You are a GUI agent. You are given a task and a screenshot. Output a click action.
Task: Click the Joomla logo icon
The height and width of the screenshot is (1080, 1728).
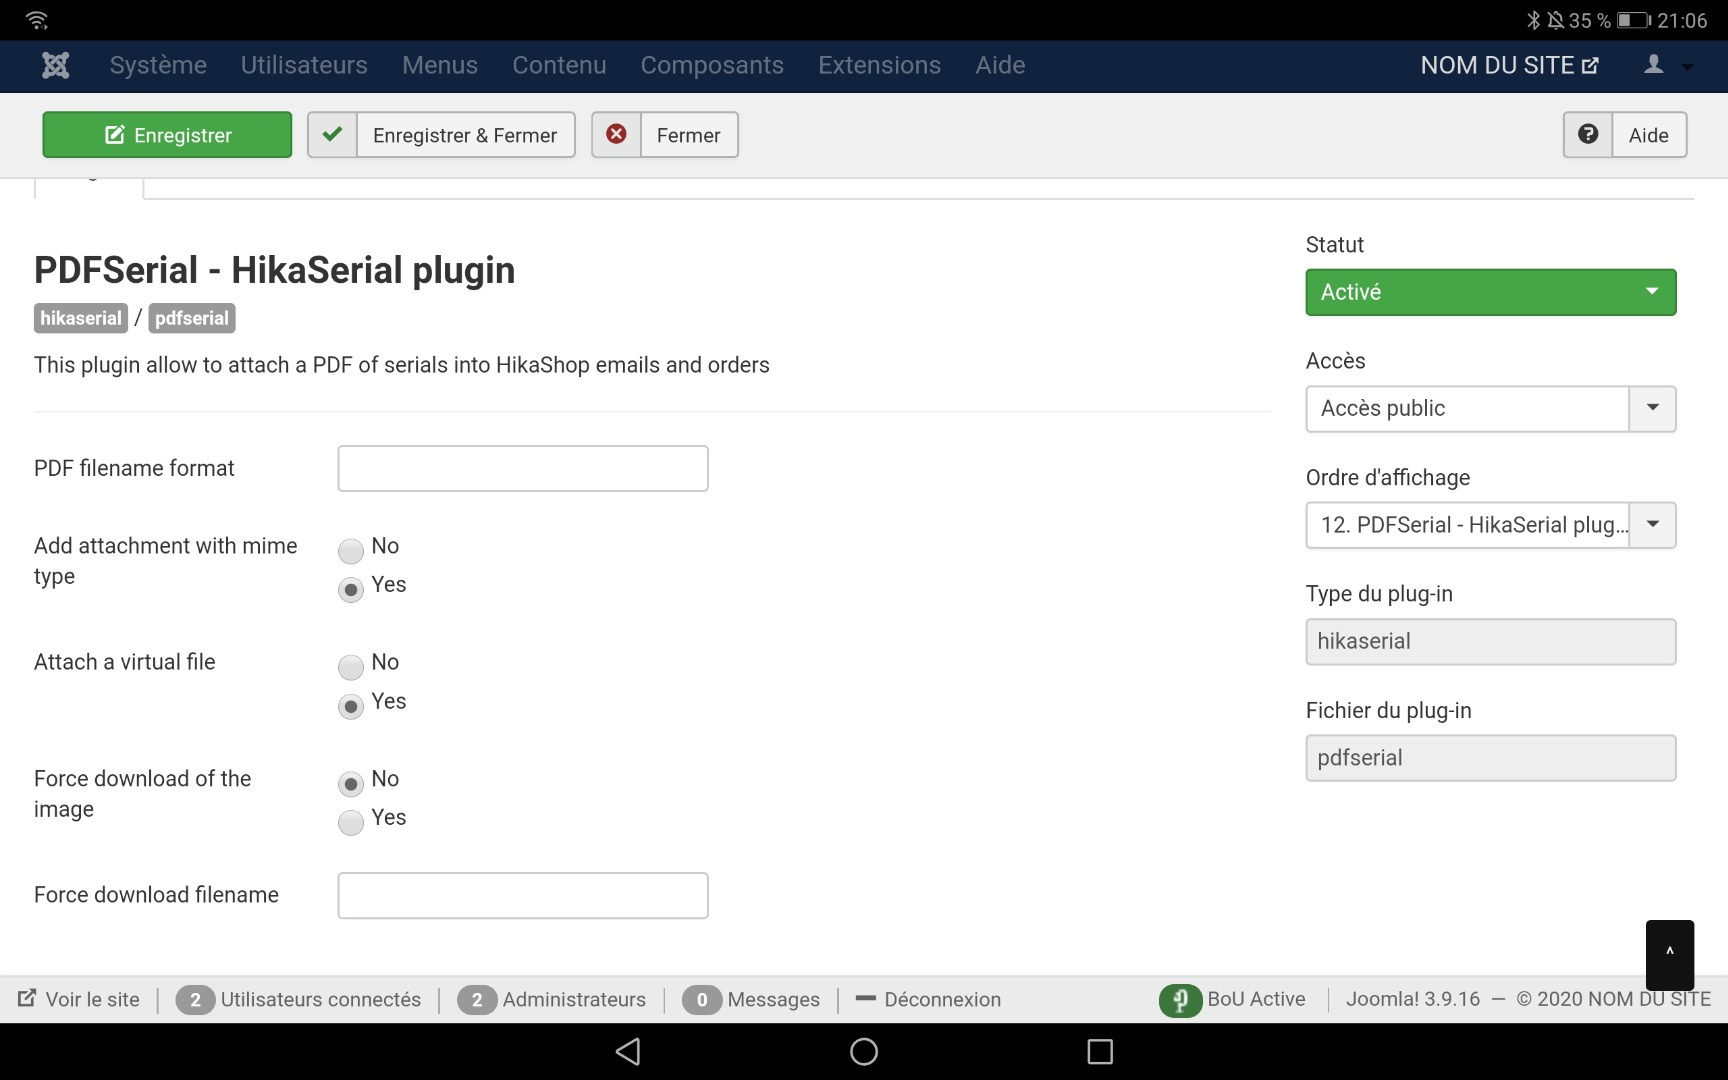[x=56, y=65]
